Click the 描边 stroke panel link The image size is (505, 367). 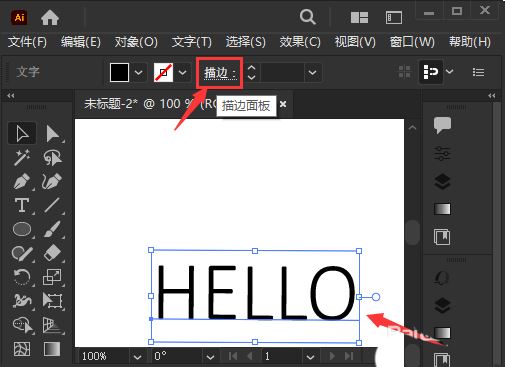click(220, 73)
